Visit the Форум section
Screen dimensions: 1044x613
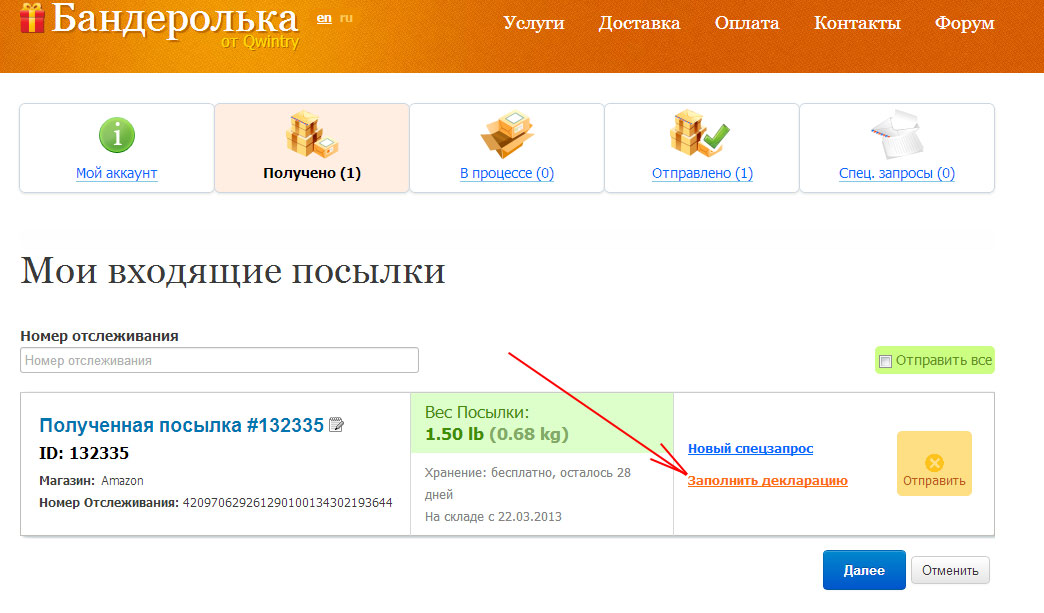coord(964,23)
